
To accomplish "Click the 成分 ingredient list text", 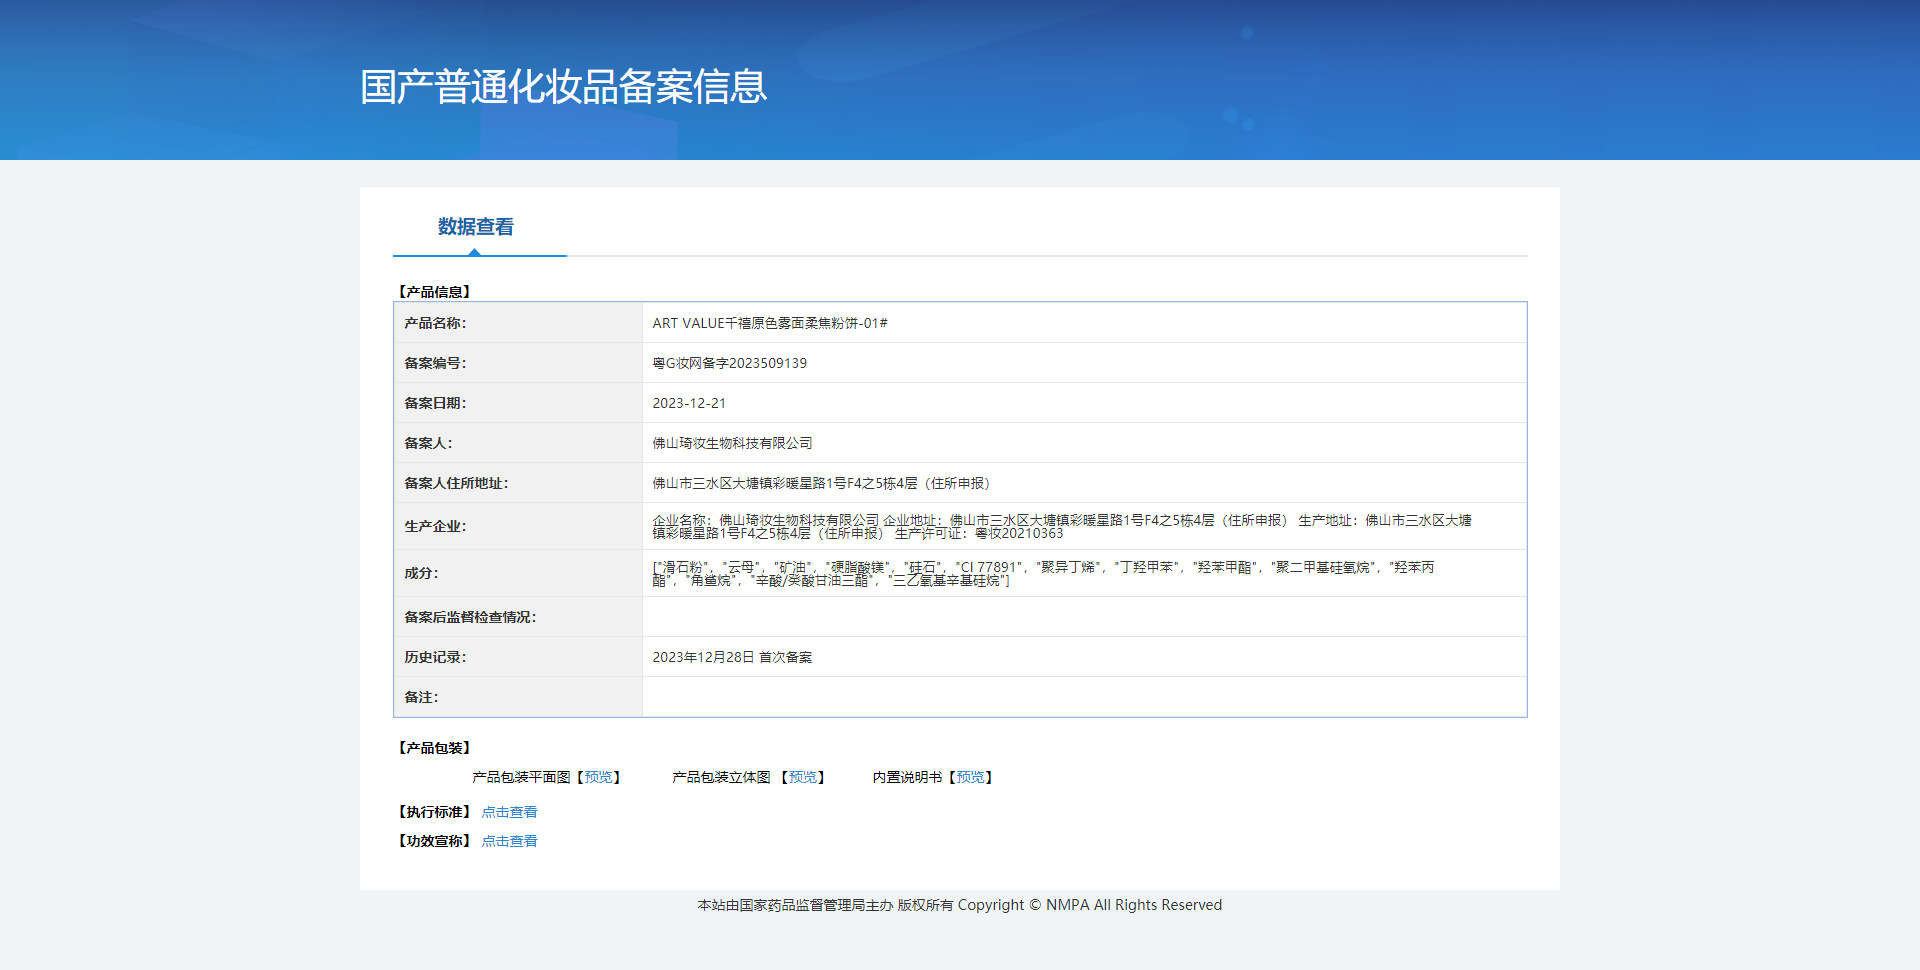I will pos(1043,573).
